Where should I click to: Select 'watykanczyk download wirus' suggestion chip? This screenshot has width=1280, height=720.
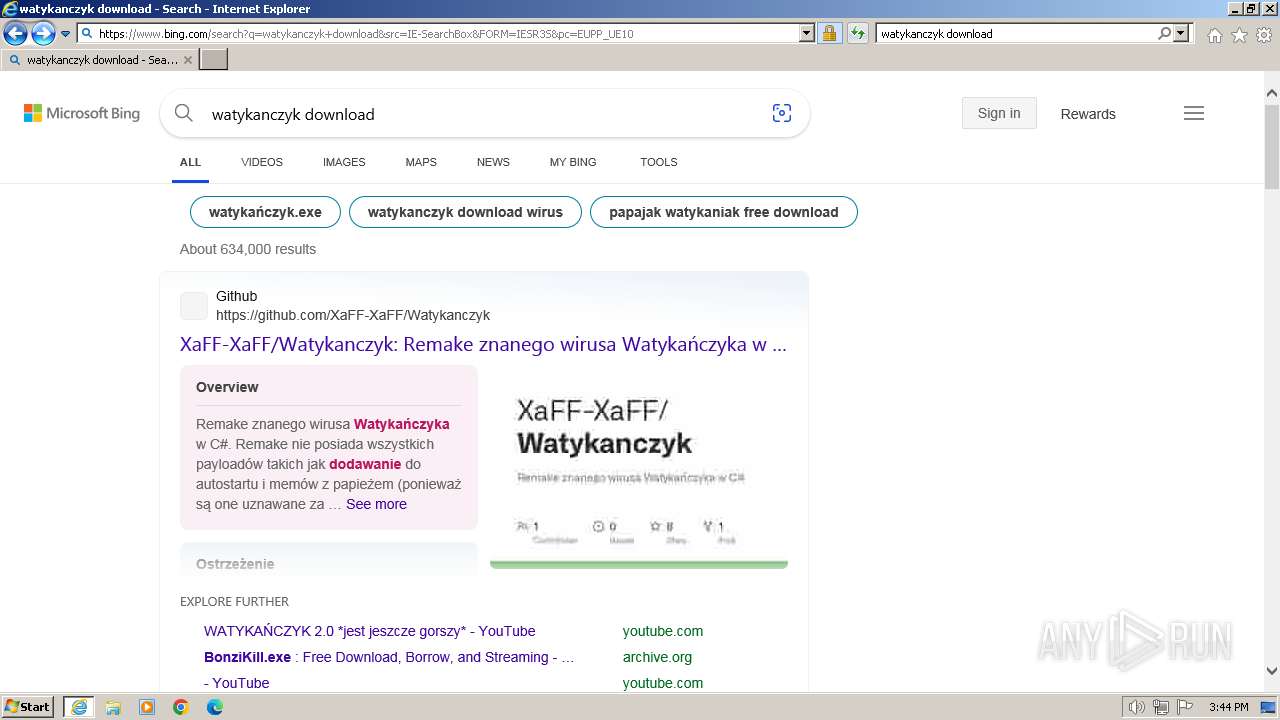(x=465, y=212)
